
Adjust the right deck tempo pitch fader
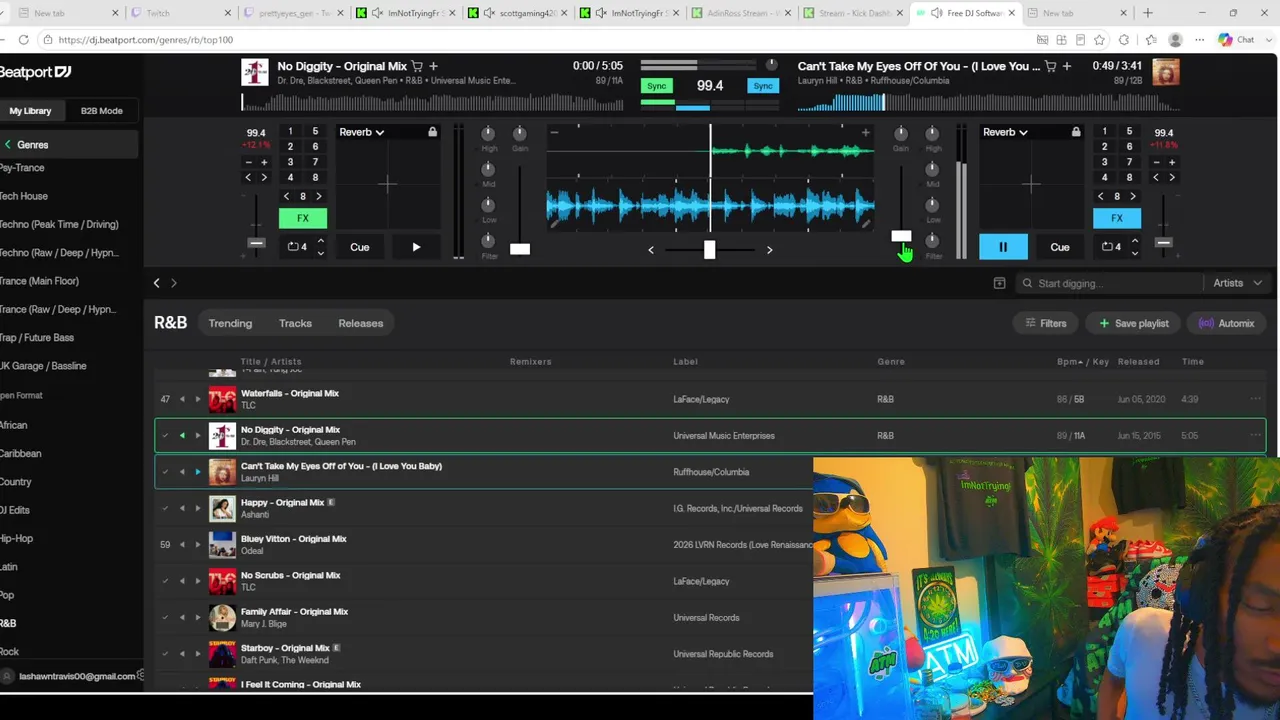click(x=1163, y=242)
